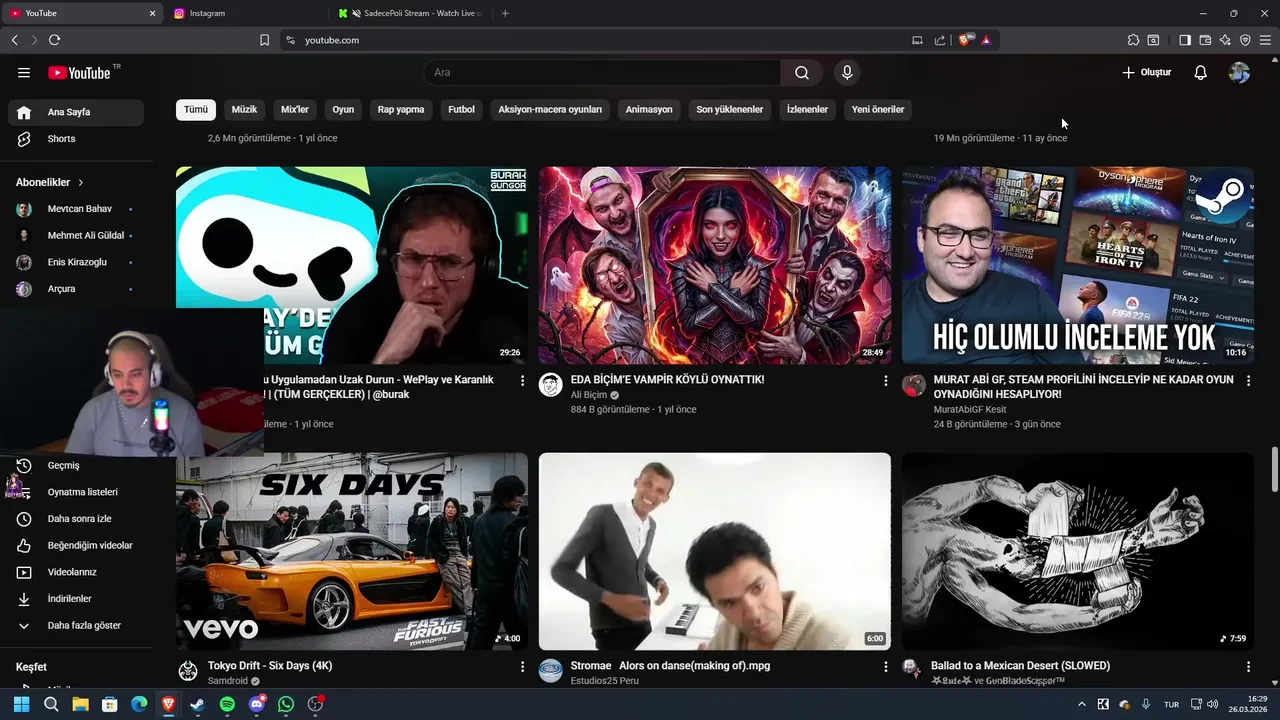Expand Daha fazla göster in sidebar
1280x720 pixels.
click(76, 625)
